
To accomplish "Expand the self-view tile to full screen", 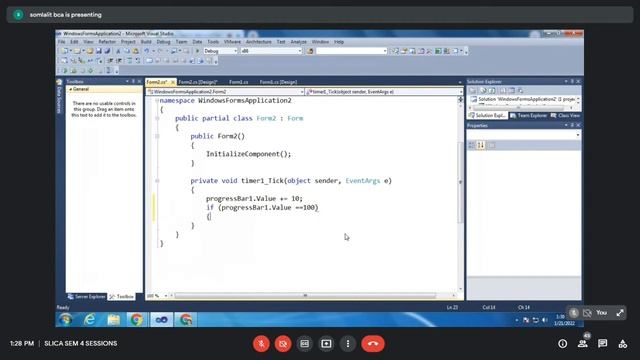I will pyautogui.click(x=620, y=313).
